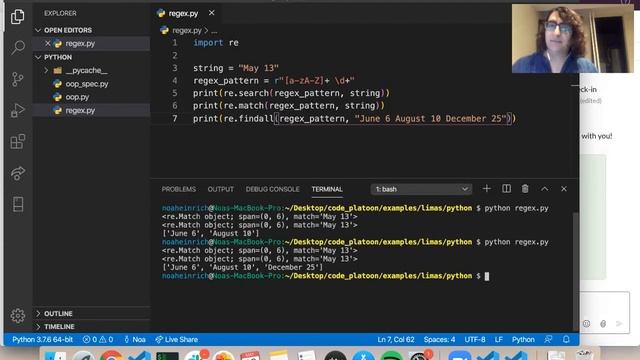Screen dimensions: 640x360
Task: Open notifications bell
Action: tap(566, 340)
